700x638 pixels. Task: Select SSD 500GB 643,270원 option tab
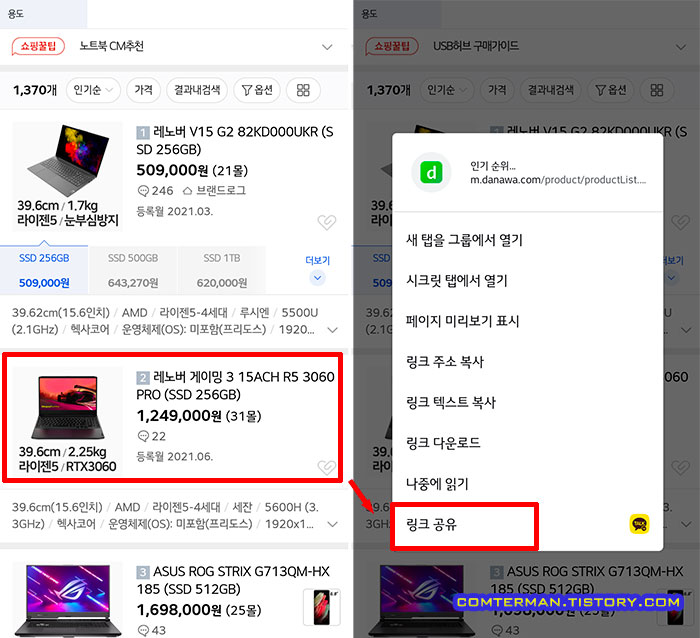pos(133,271)
